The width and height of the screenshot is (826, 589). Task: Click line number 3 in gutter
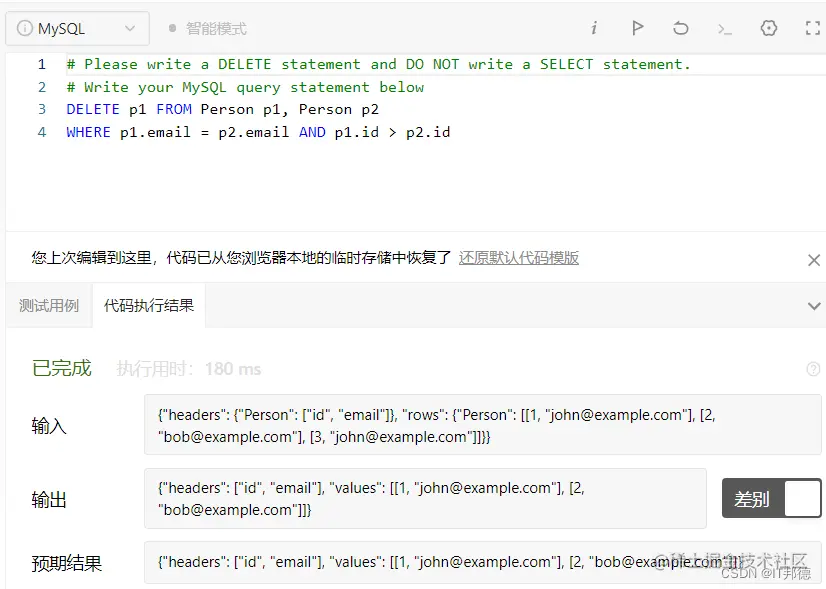click(42, 110)
